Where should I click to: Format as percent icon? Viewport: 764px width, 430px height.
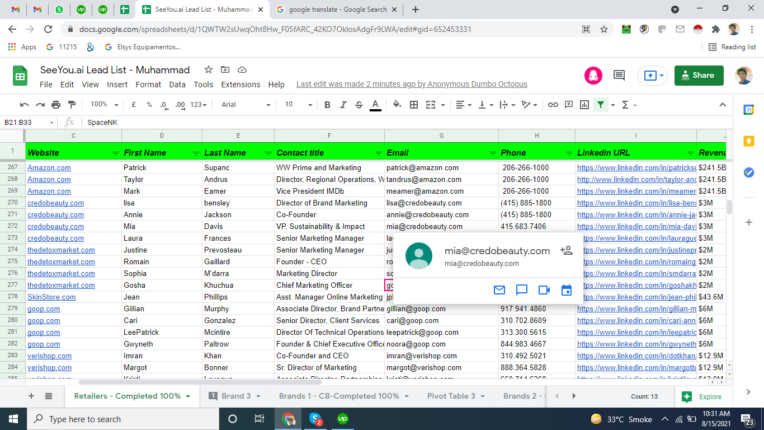point(149,105)
